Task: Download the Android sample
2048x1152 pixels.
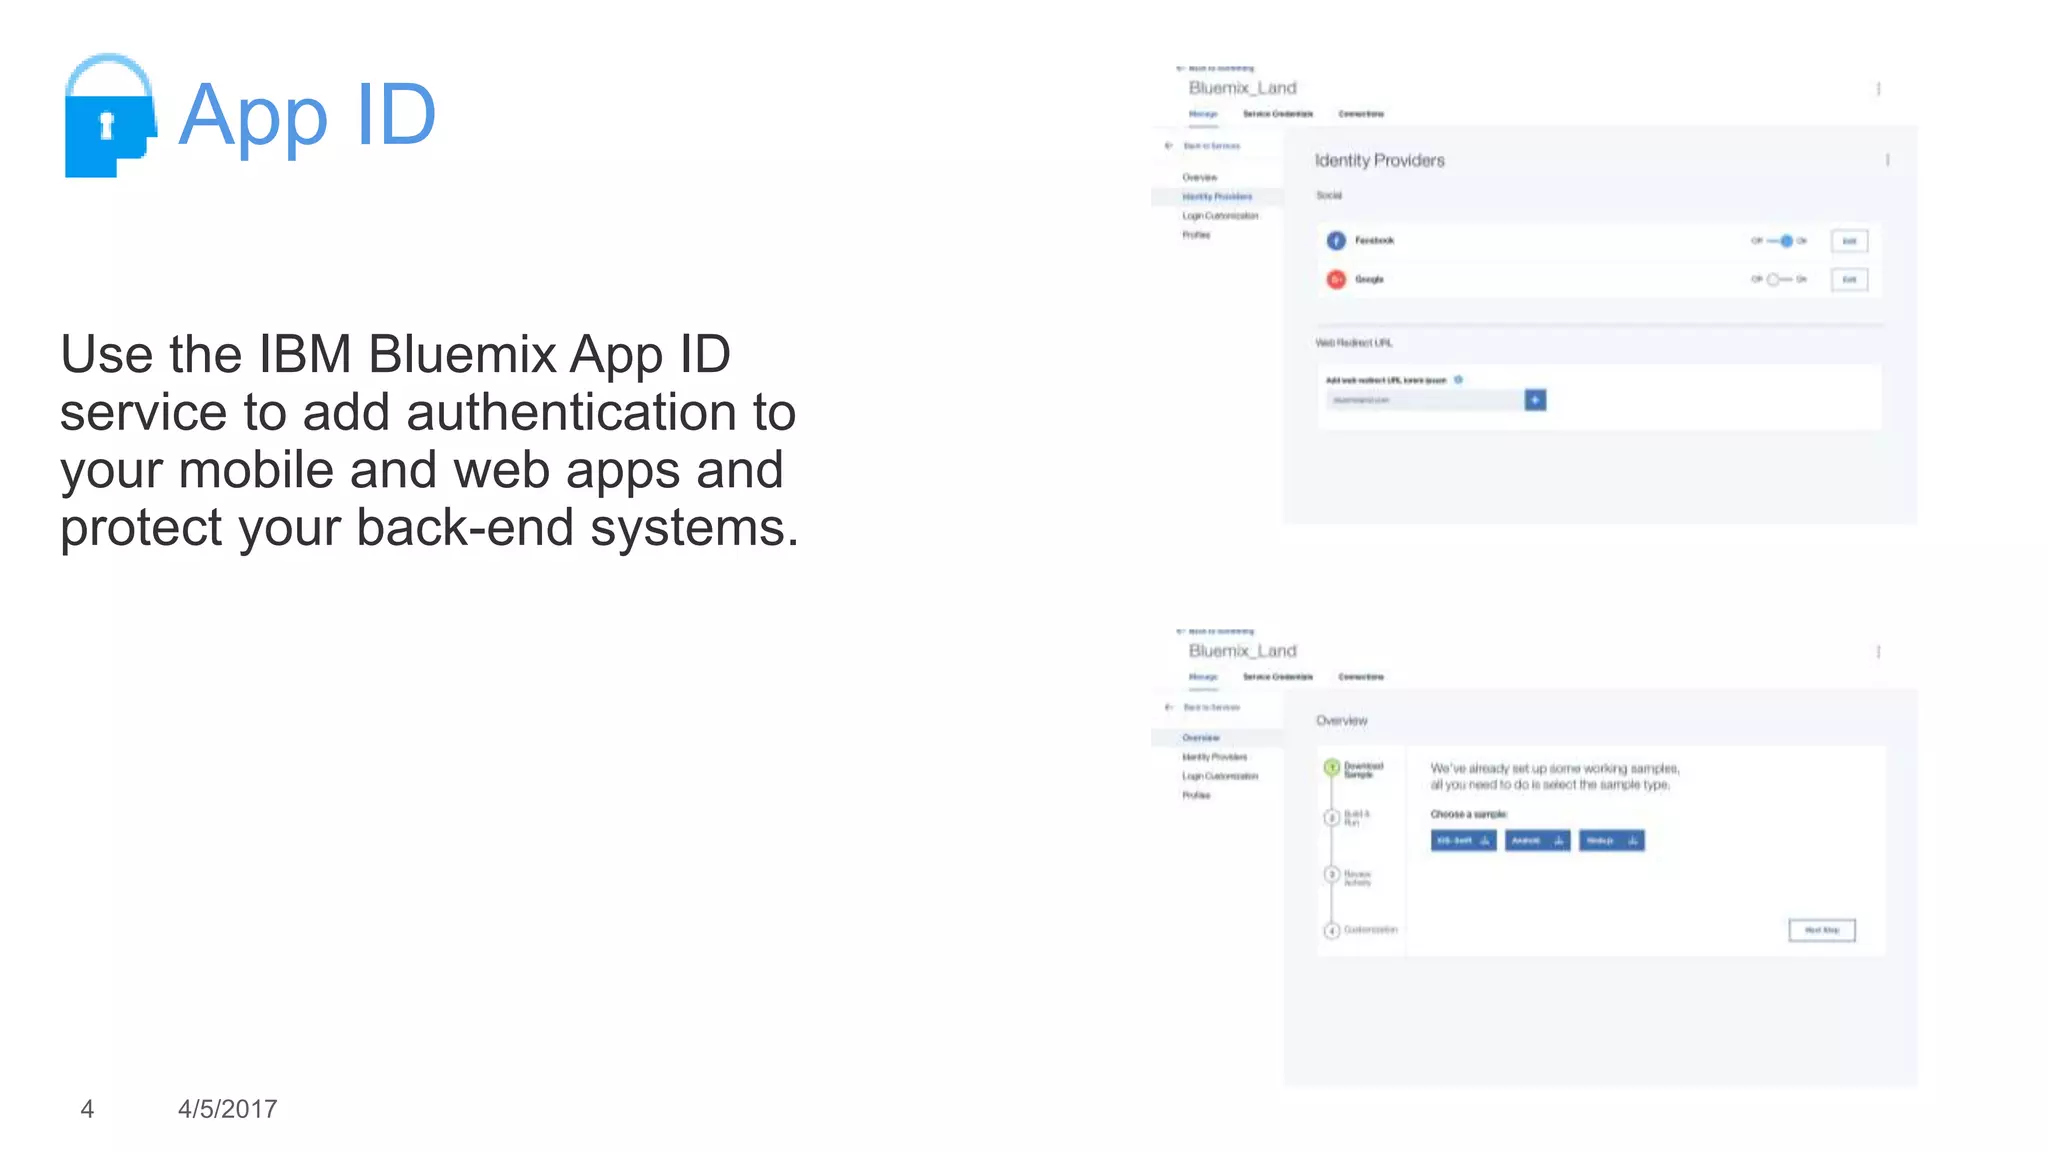Action: coord(1537,841)
